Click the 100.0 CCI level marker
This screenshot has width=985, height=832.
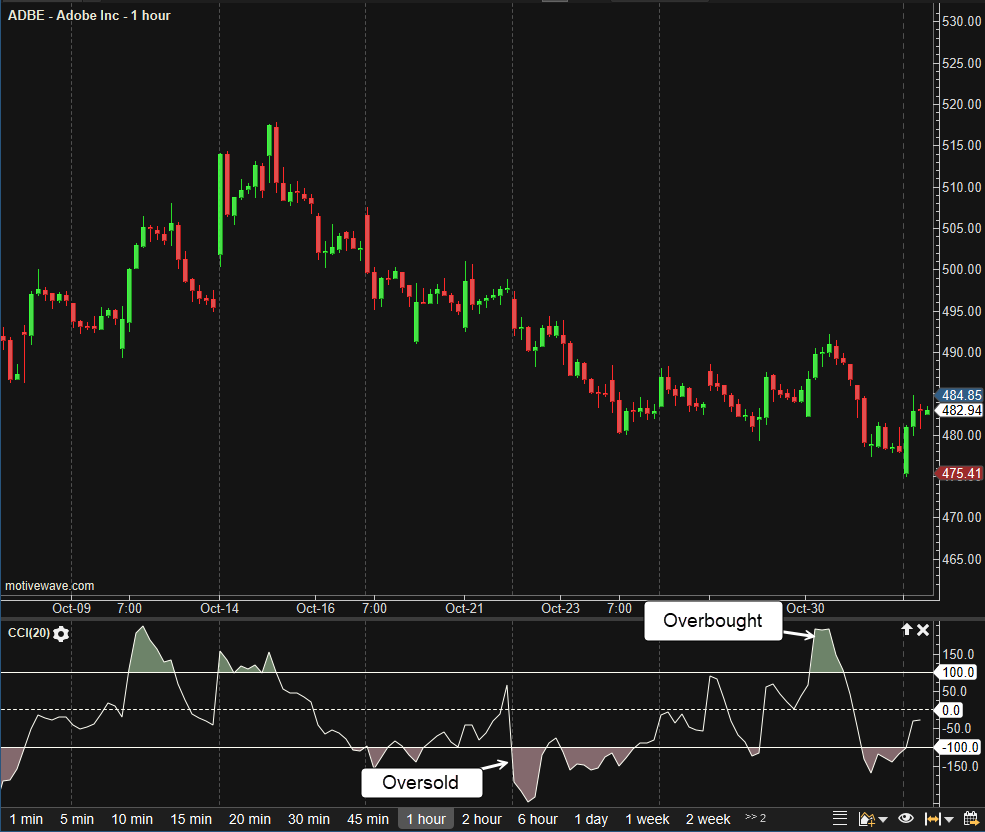957,672
